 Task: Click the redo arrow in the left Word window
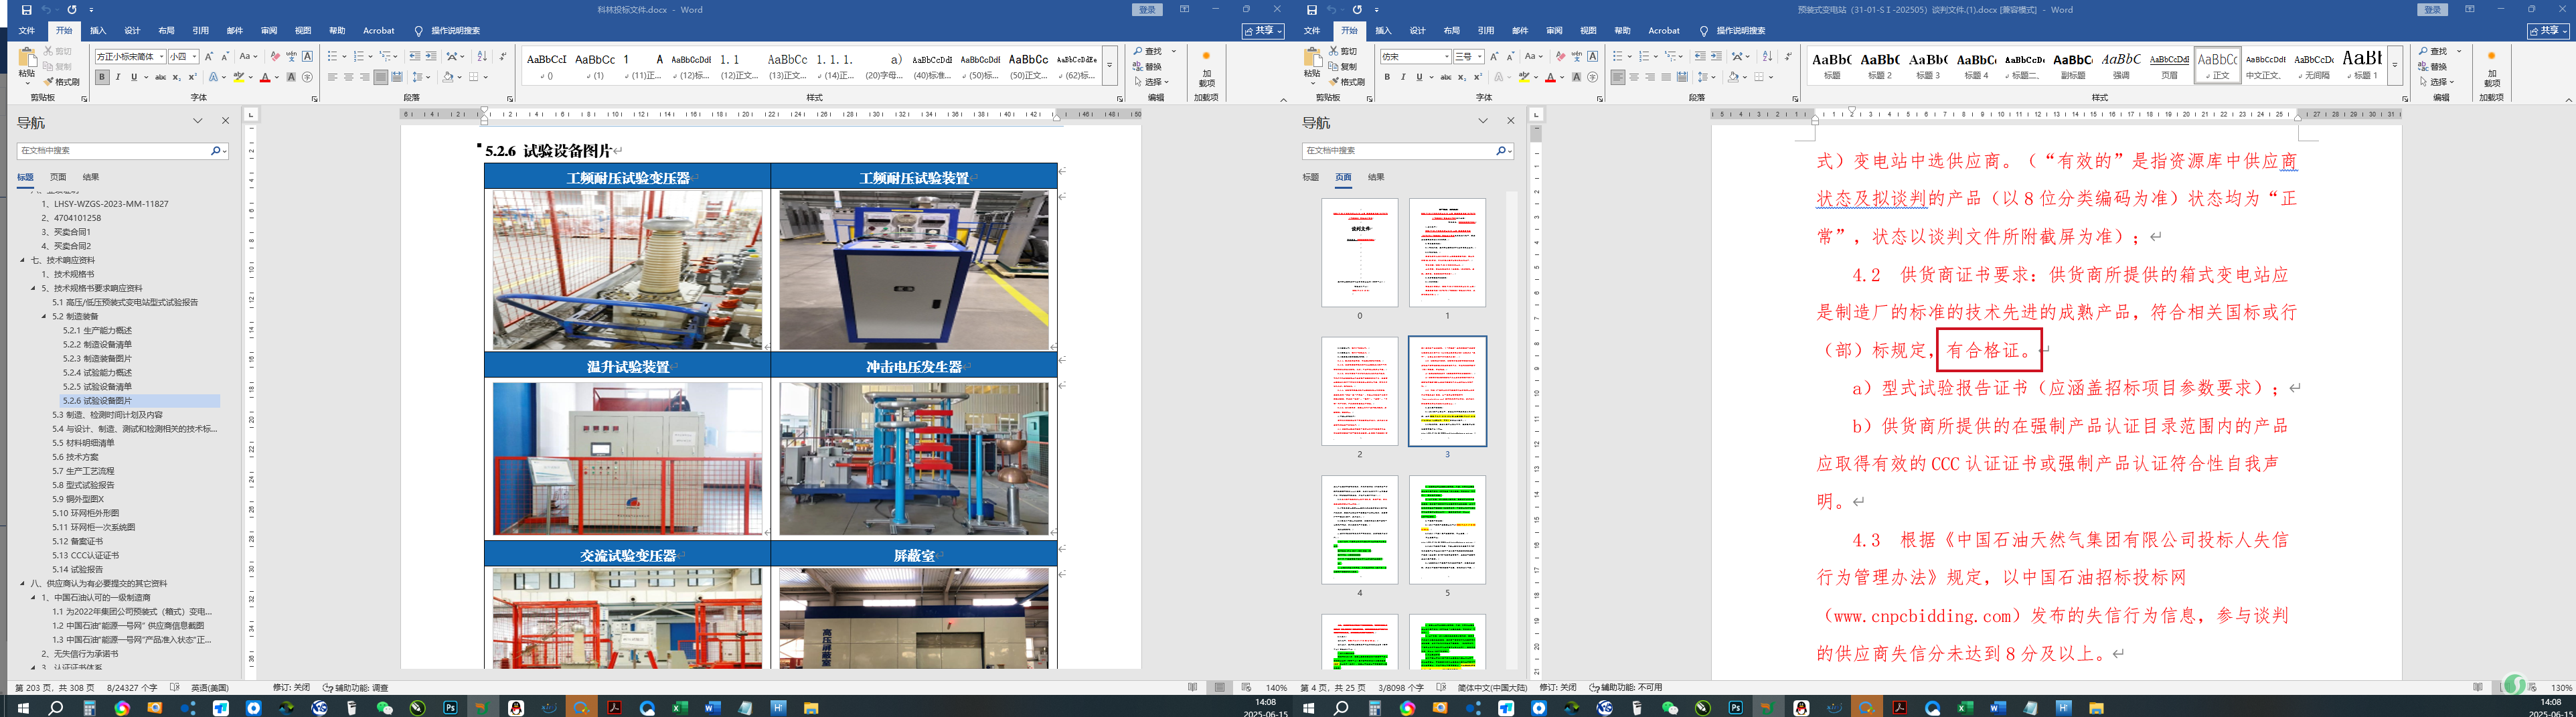[x=72, y=10]
